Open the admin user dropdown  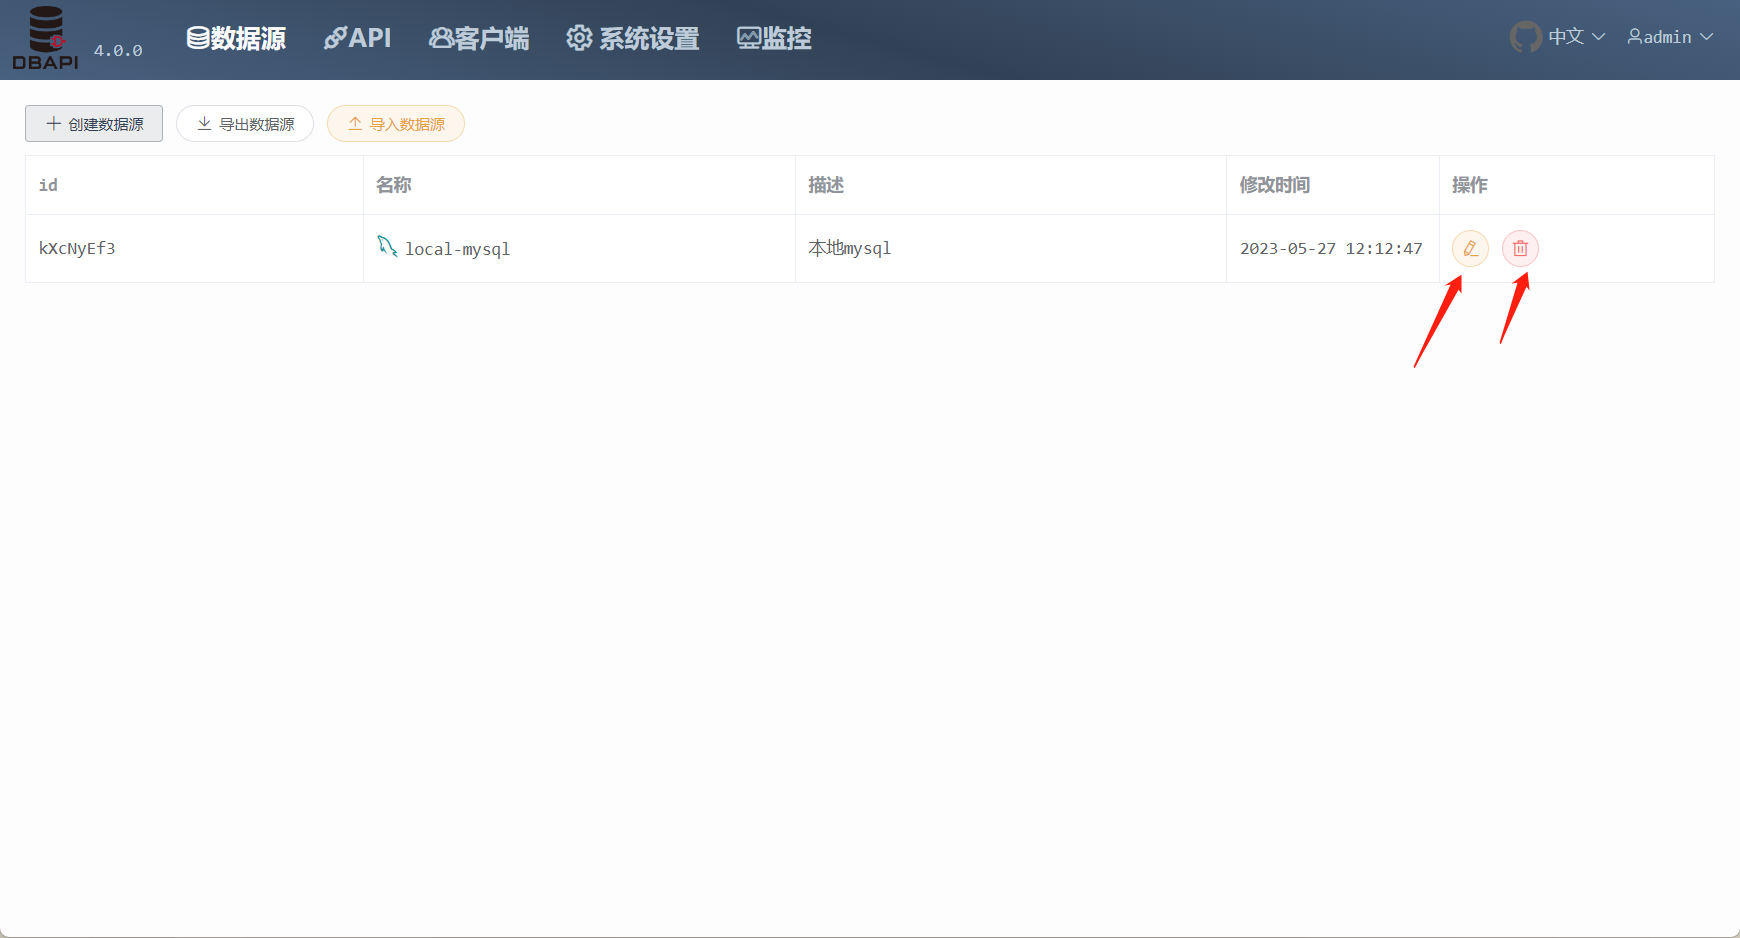tap(1670, 37)
